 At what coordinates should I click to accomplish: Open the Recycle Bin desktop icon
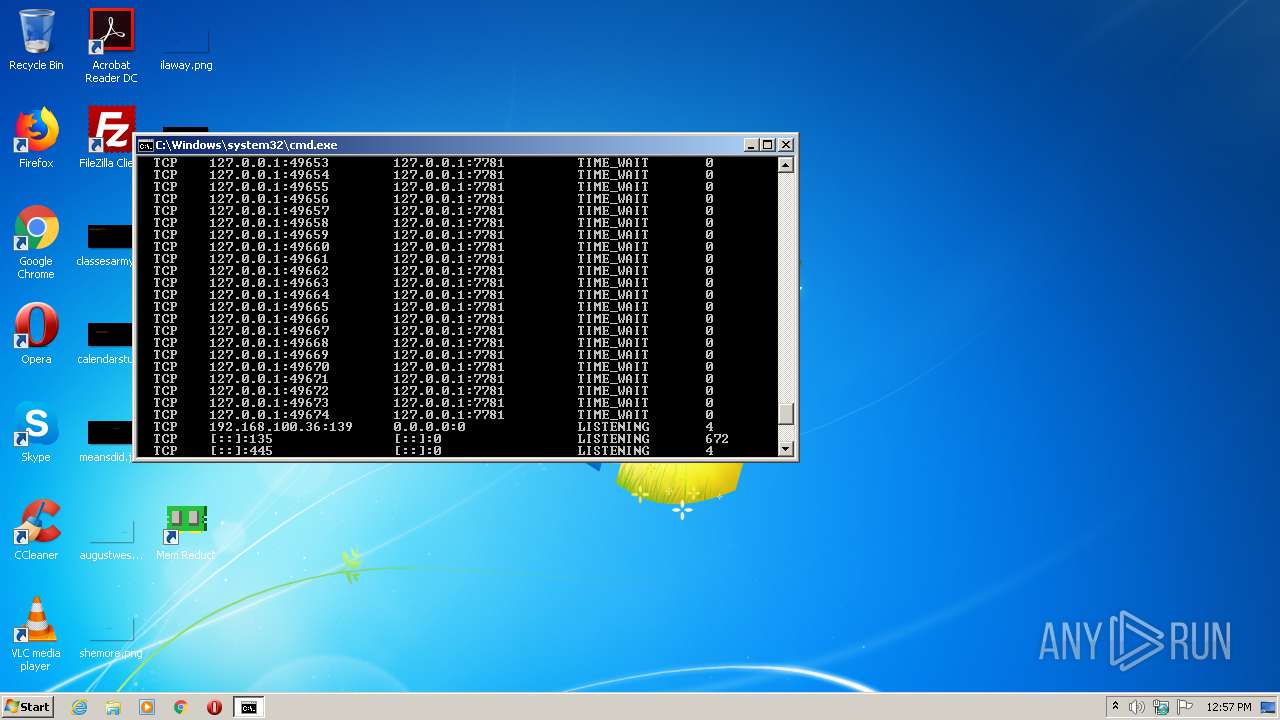click(36, 41)
